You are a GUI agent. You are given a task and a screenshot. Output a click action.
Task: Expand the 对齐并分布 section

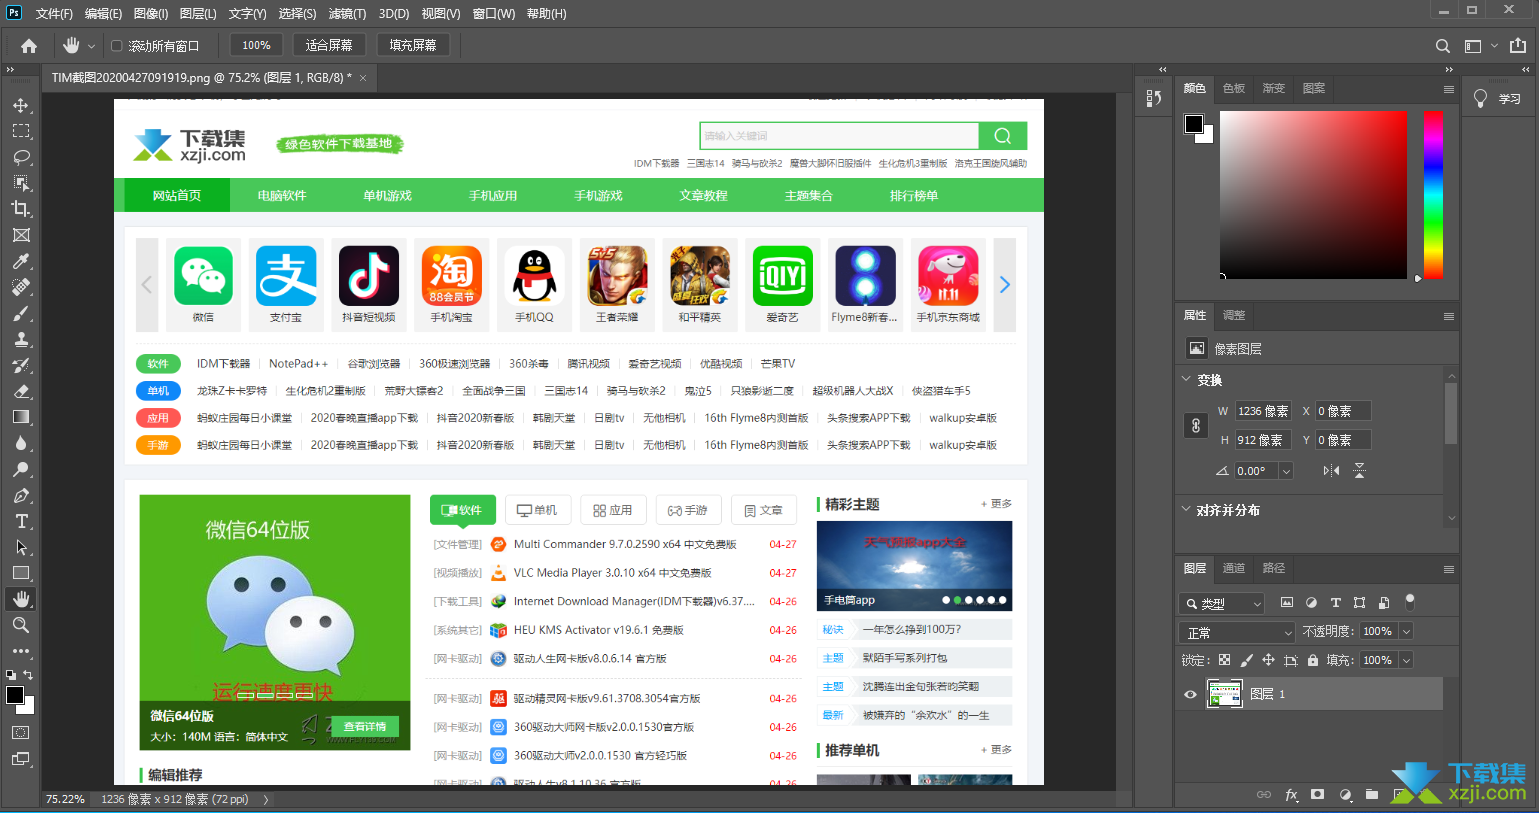[x=1187, y=510]
